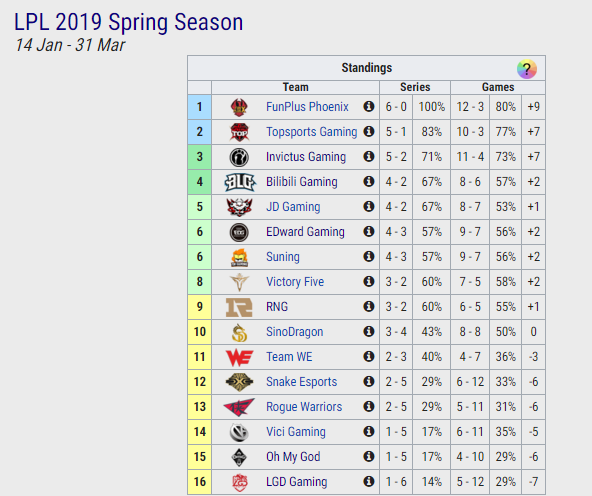The image size is (592, 496).
Task: Follow the Victory Five team link
Action: [x=295, y=282]
